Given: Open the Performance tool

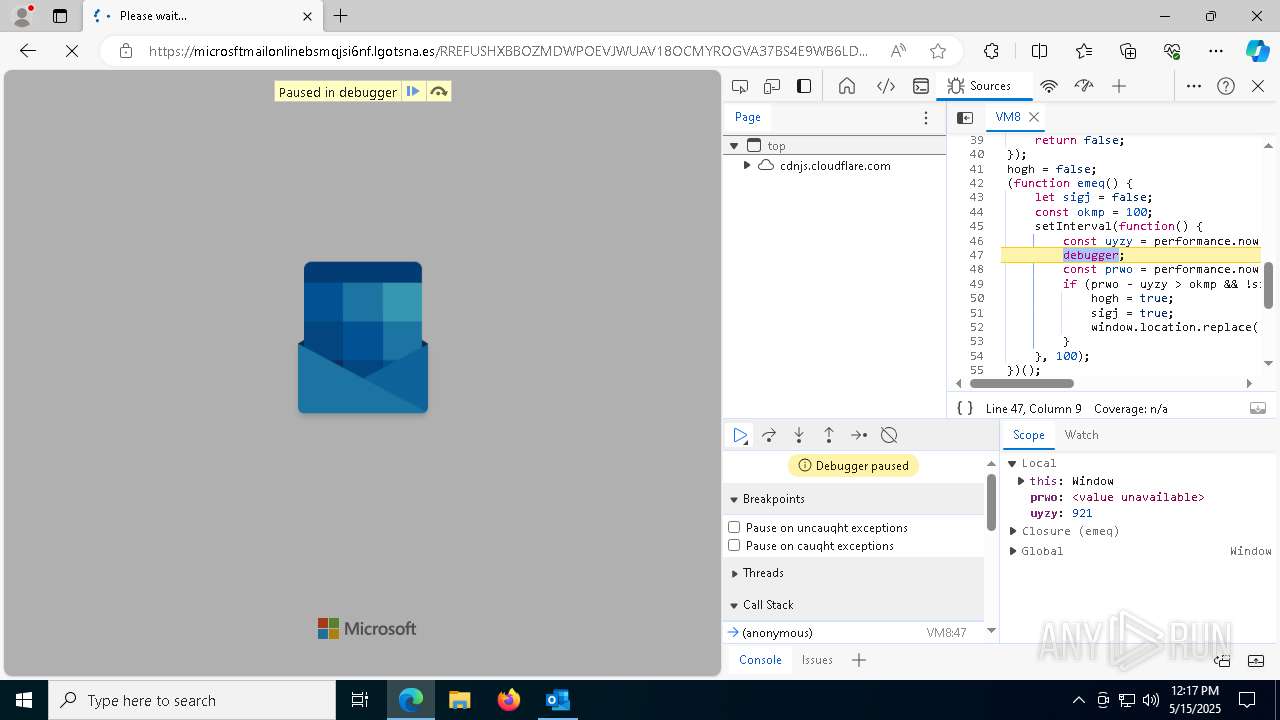Looking at the screenshot, I should tap(1084, 86).
